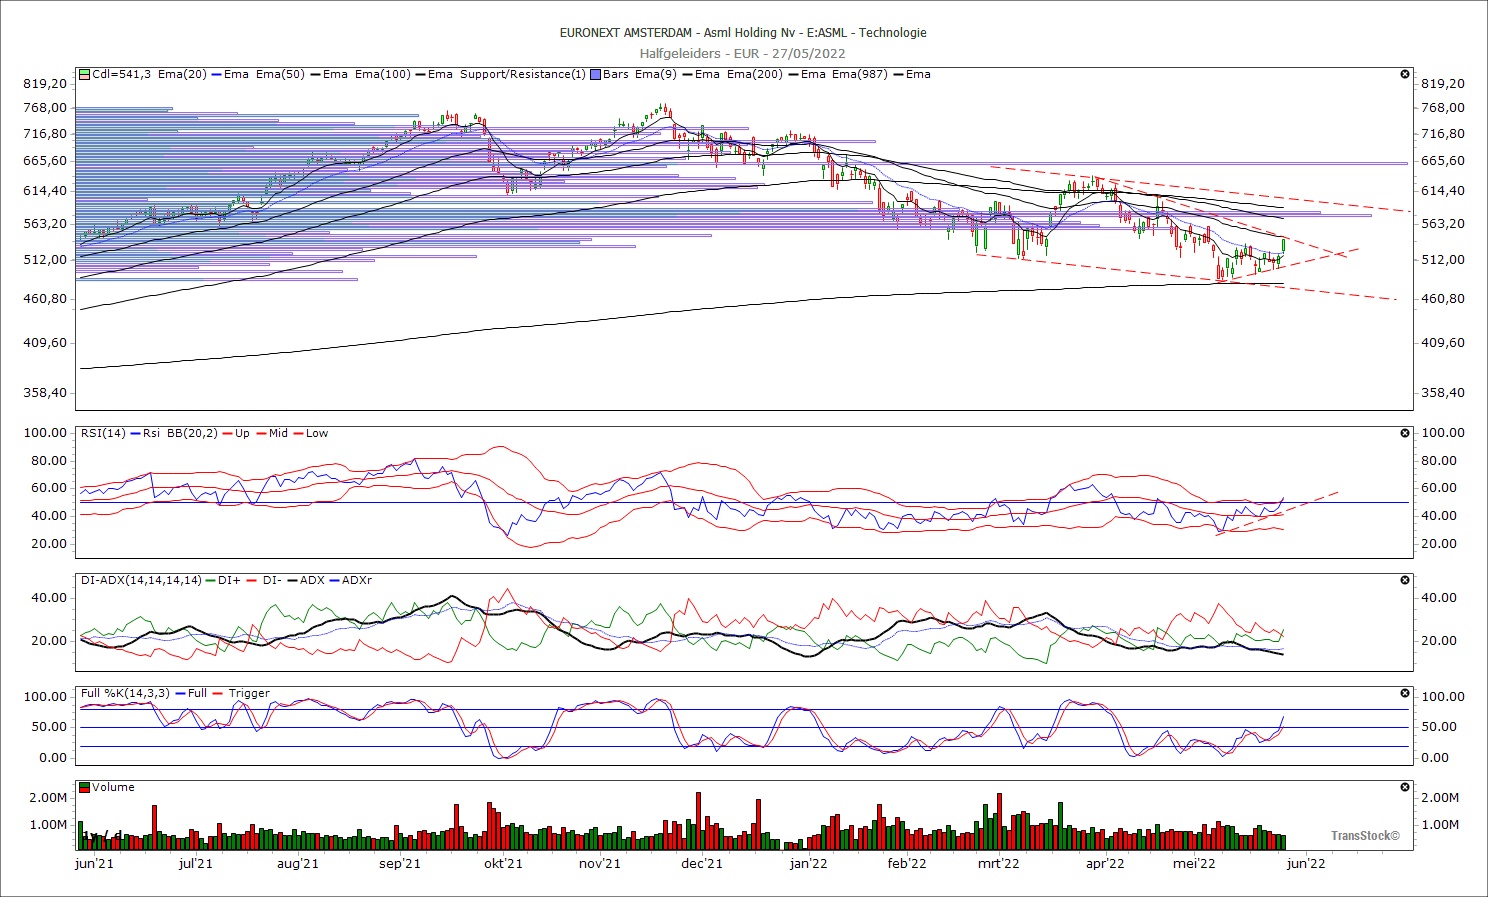This screenshot has width=1488, height=897.
Task: Click the RSI(14) panel title
Action: click(103, 433)
